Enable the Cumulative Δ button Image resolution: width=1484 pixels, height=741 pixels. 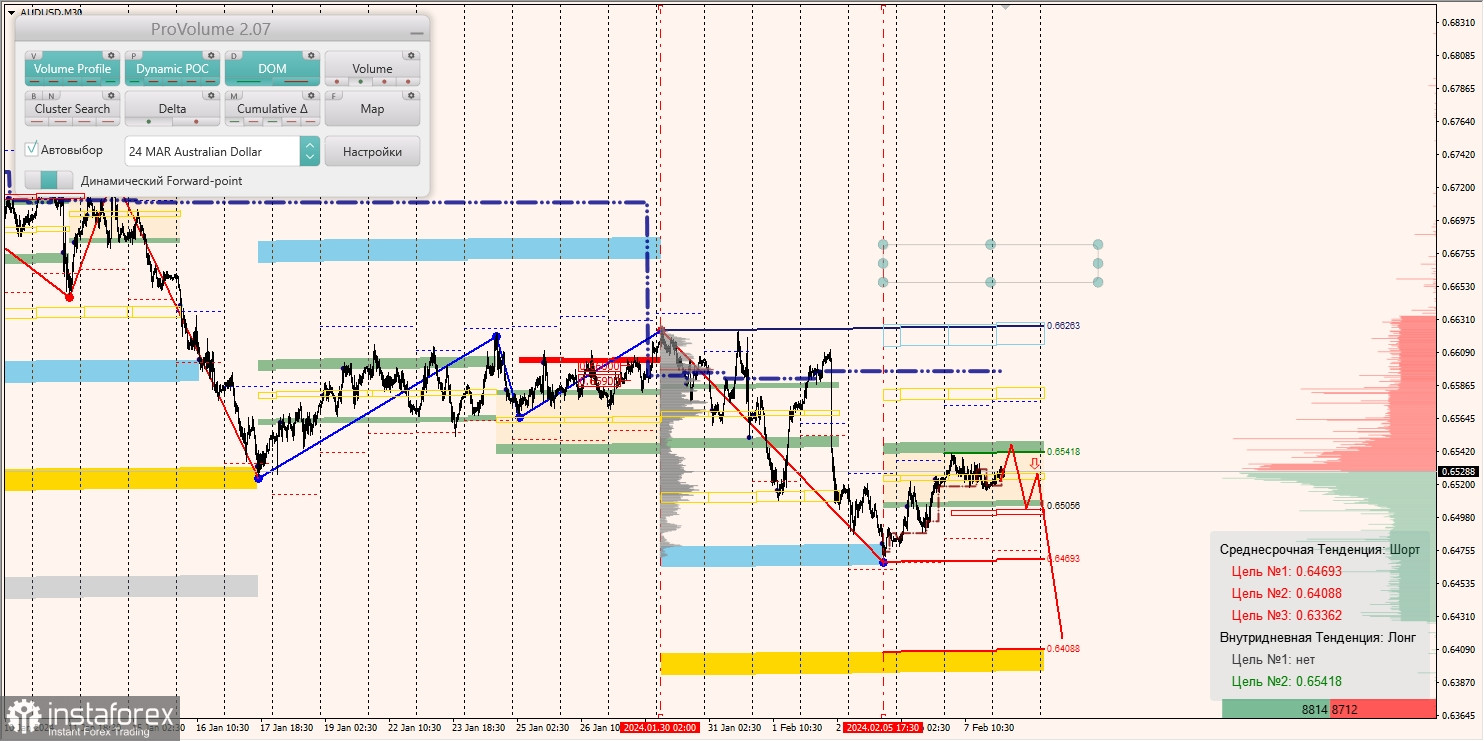272,108
